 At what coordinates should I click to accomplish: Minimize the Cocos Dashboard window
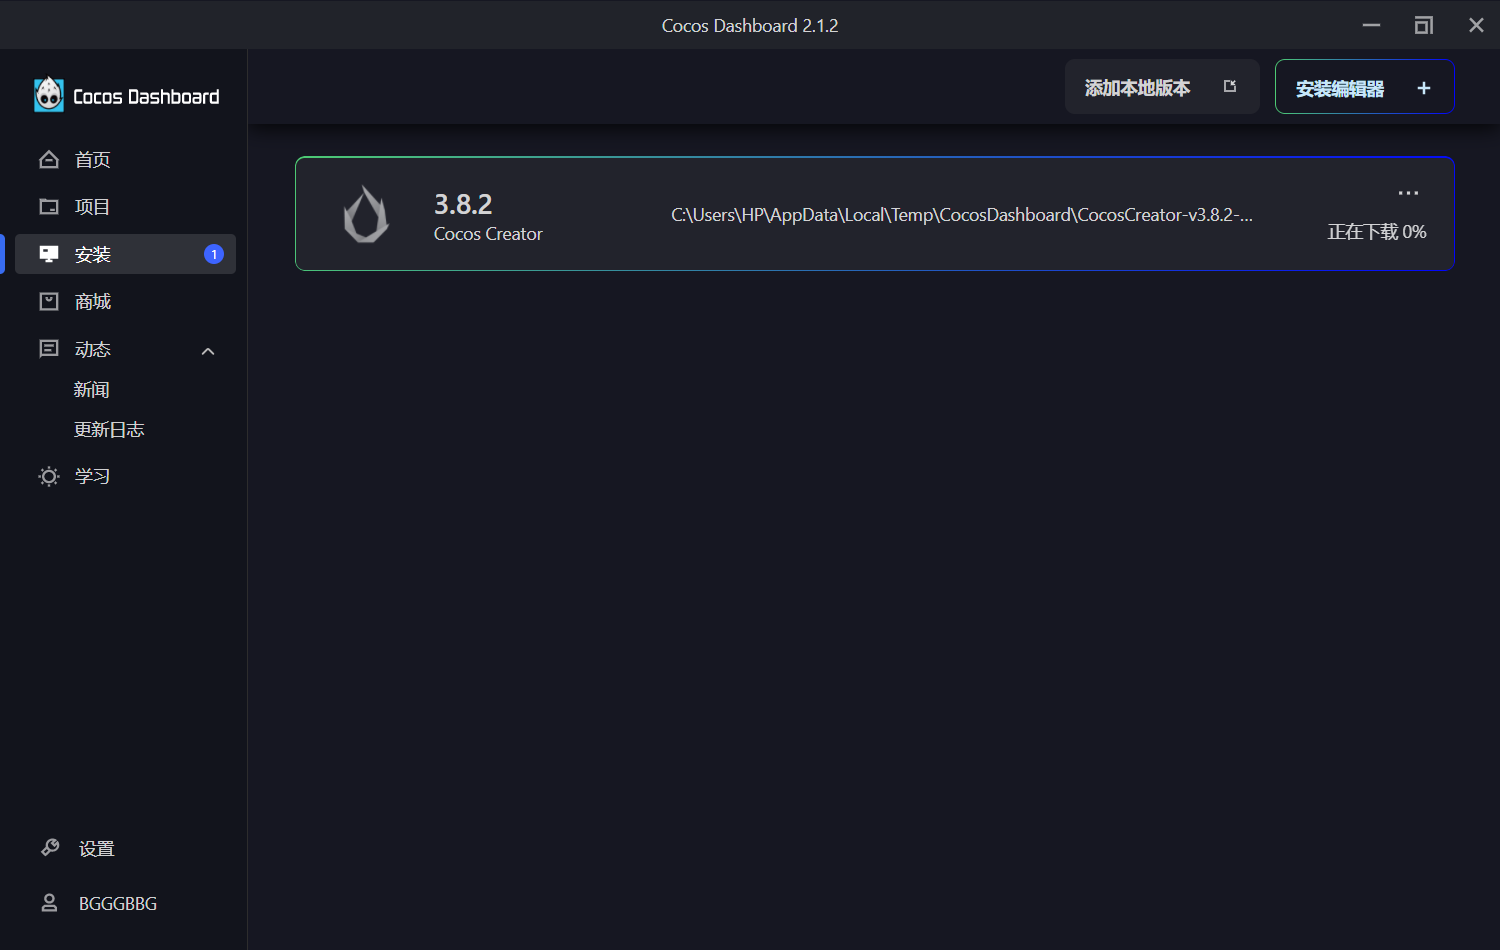pos(1371,25)
